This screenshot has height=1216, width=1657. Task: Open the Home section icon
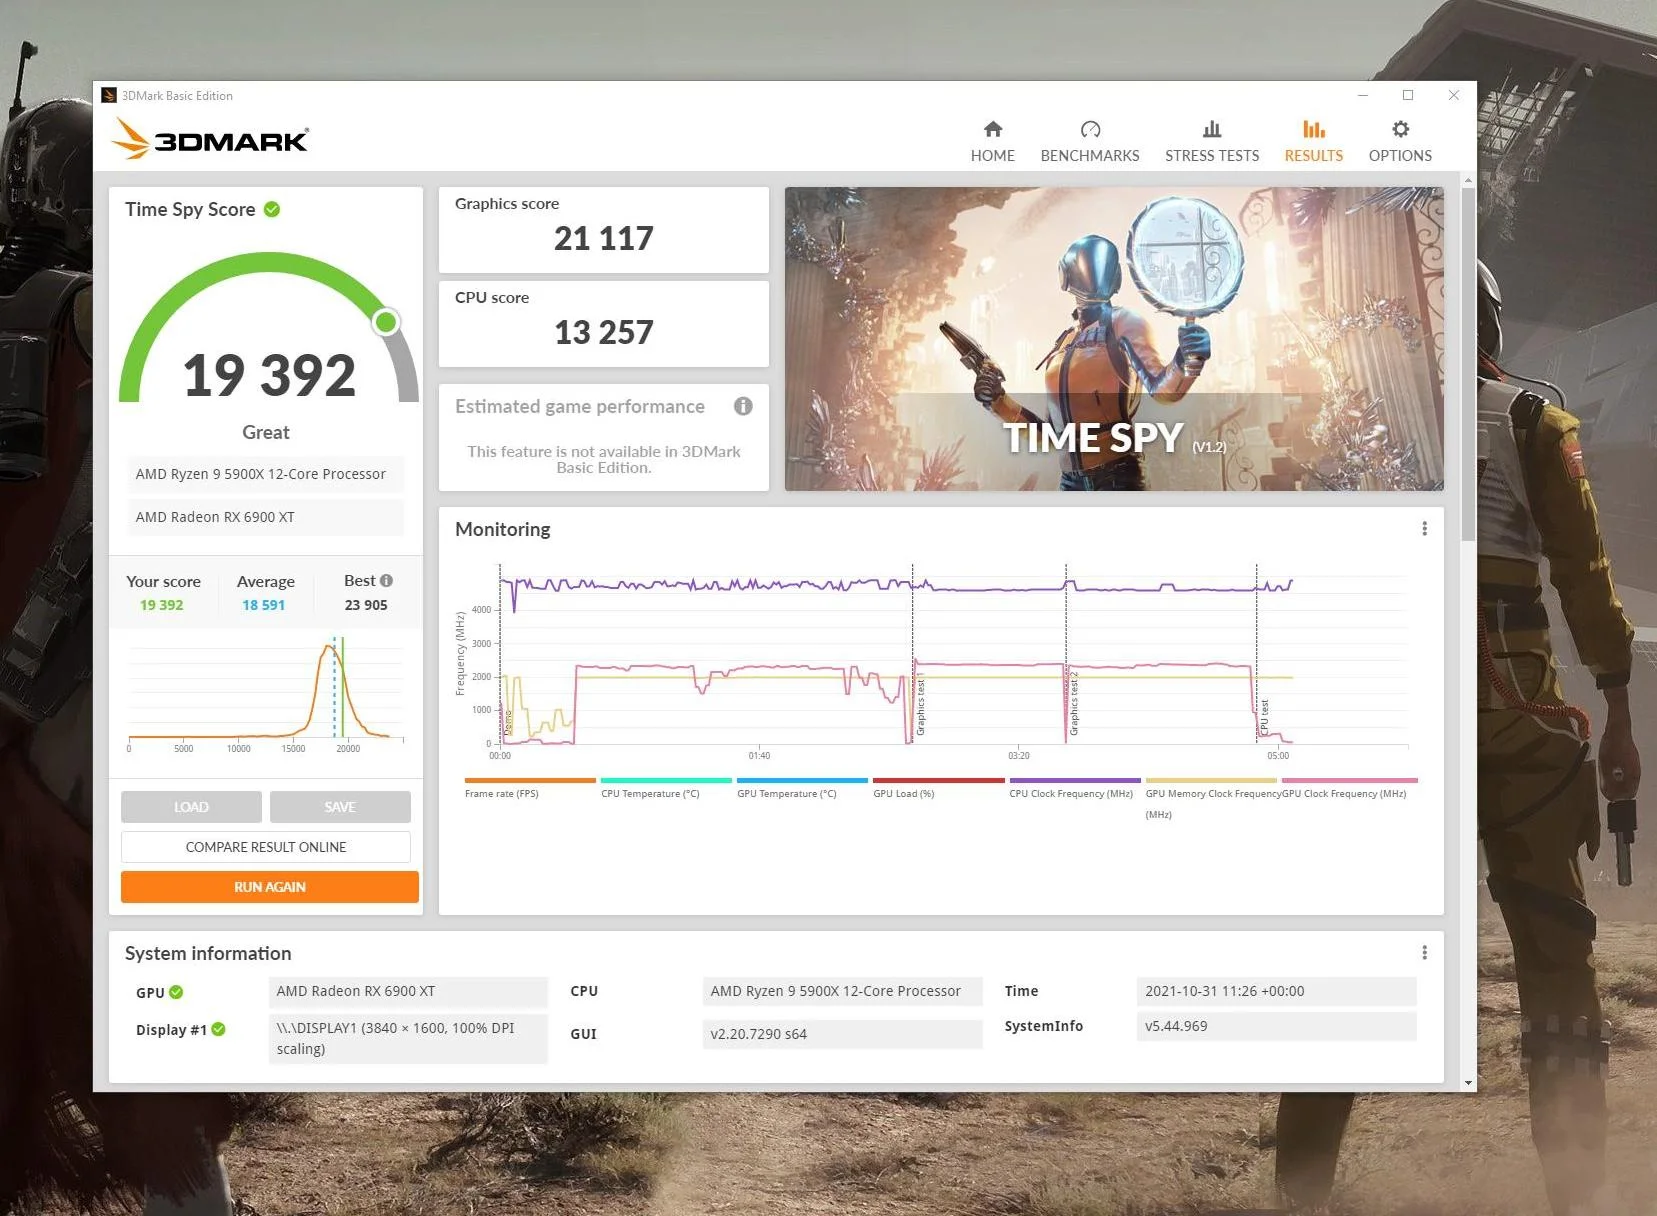992,129
